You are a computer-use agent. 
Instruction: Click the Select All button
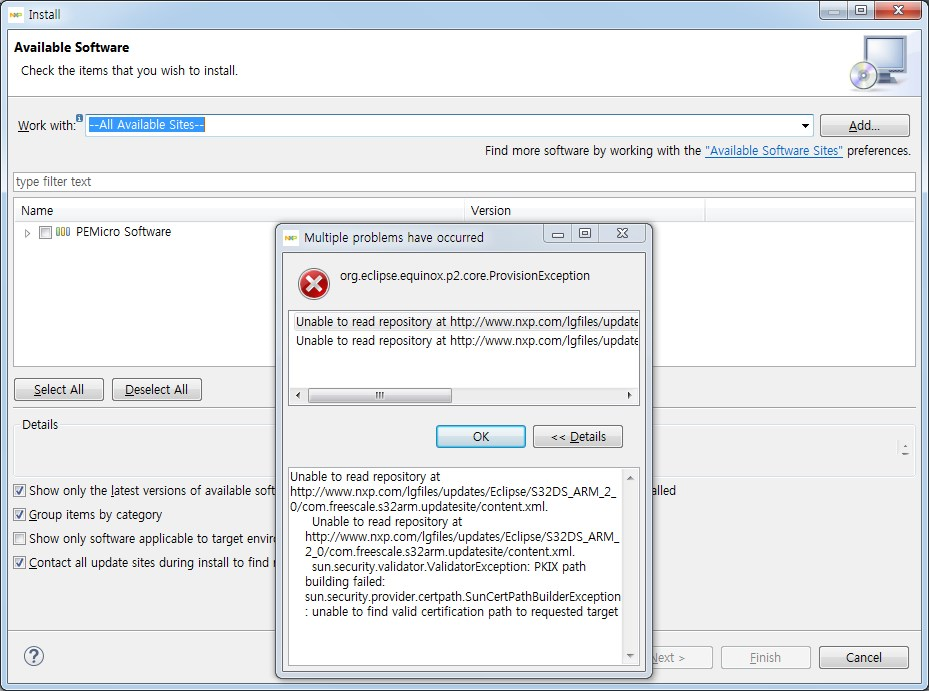(59, 389)
